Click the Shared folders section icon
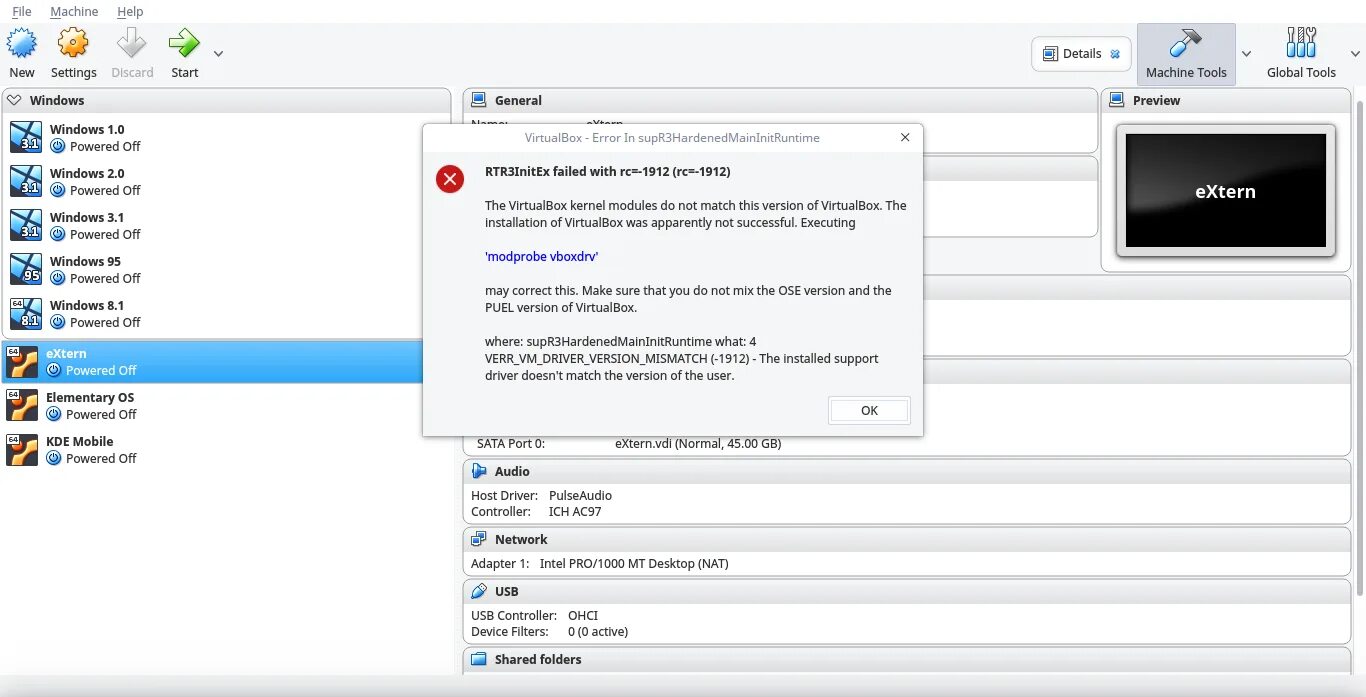The width and height of the screenshot is (1366, 697). [479, 659]
